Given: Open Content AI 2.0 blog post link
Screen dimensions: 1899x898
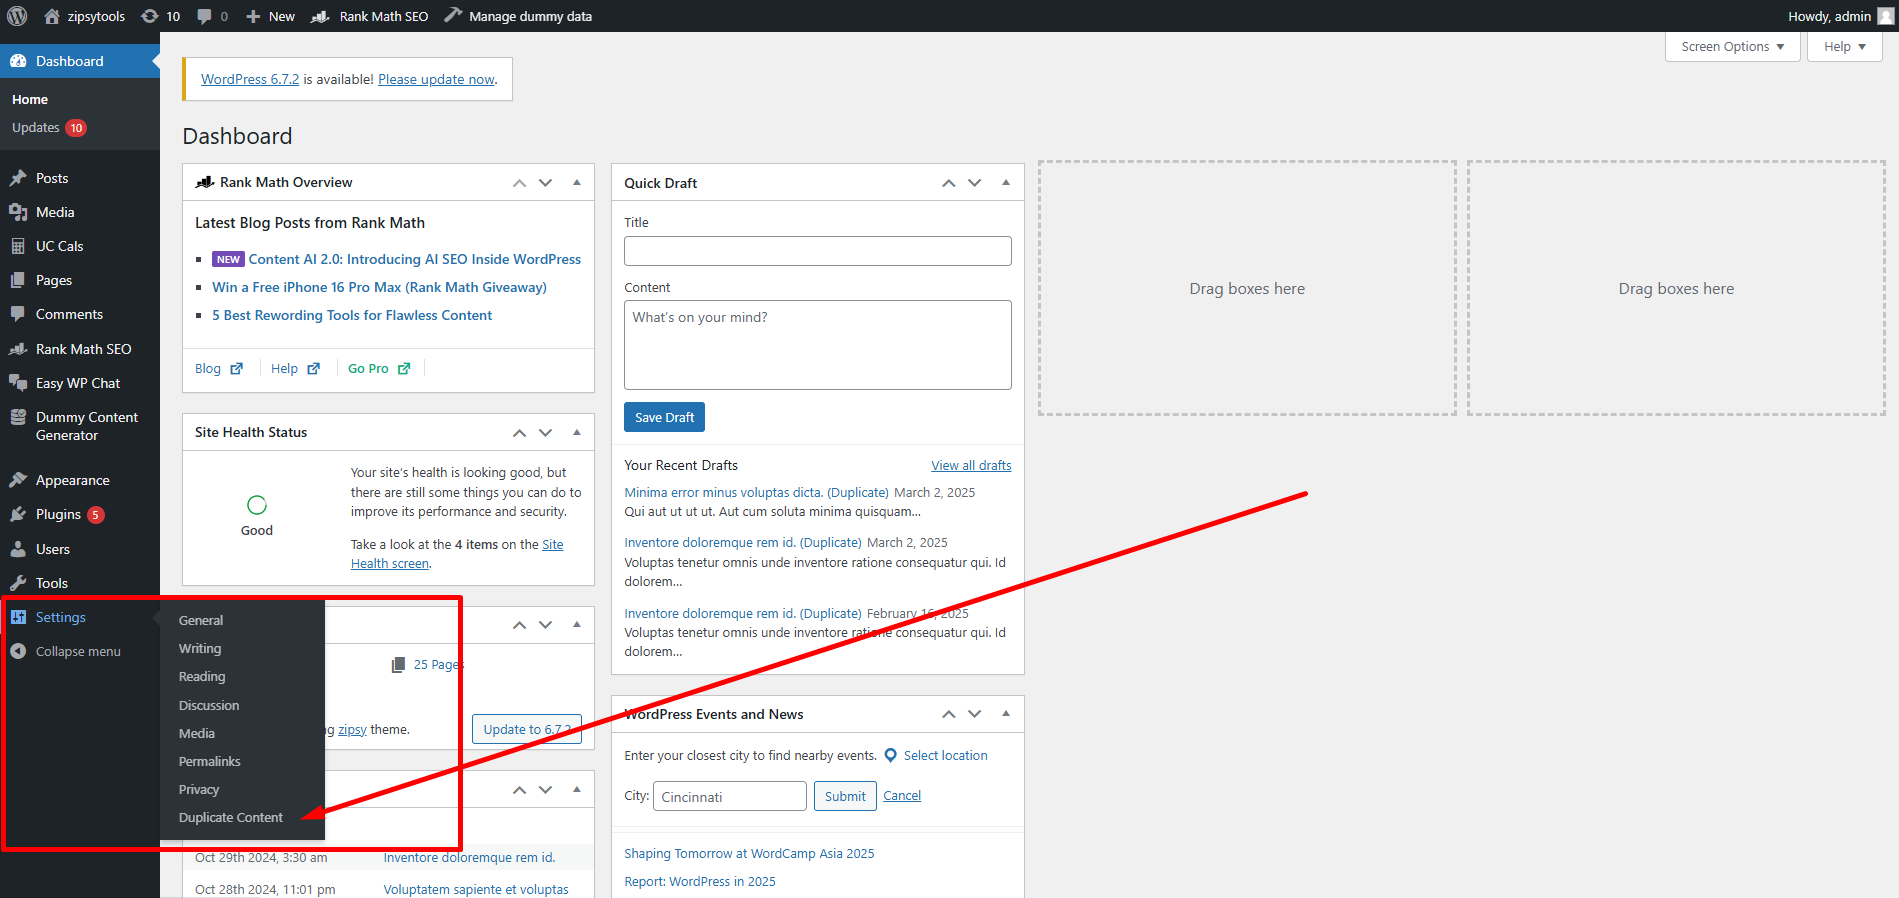Looking at the screenshot, I should click(x=414, y=259).
